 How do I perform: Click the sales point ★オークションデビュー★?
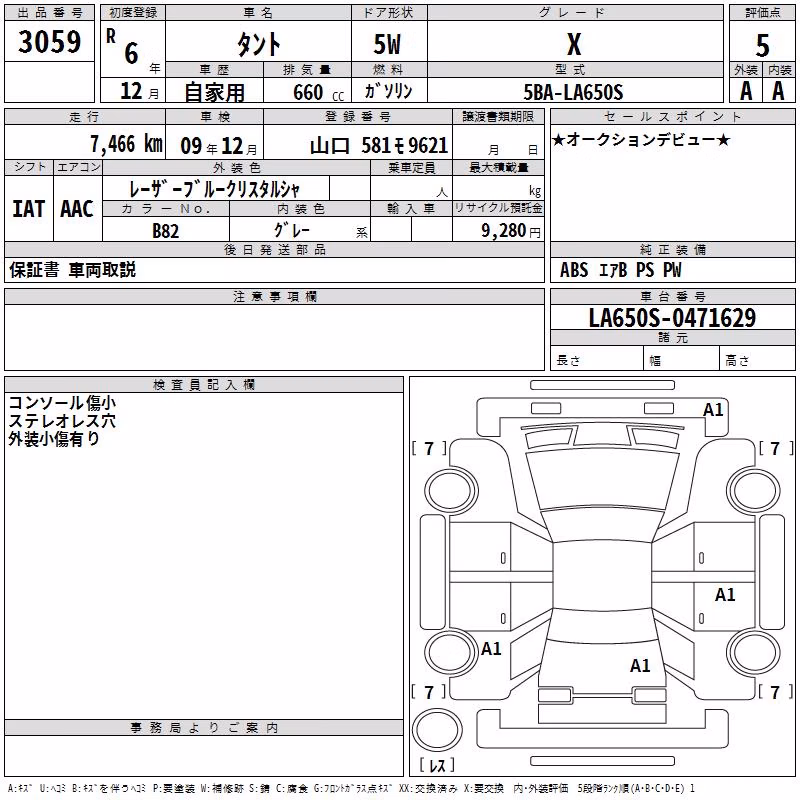coord(641,140)
